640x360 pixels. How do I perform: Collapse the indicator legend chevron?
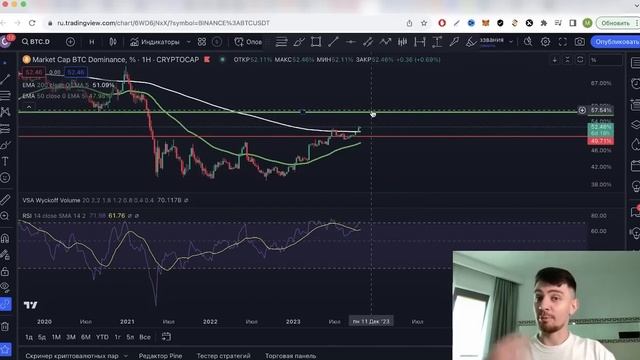[29, 107]
